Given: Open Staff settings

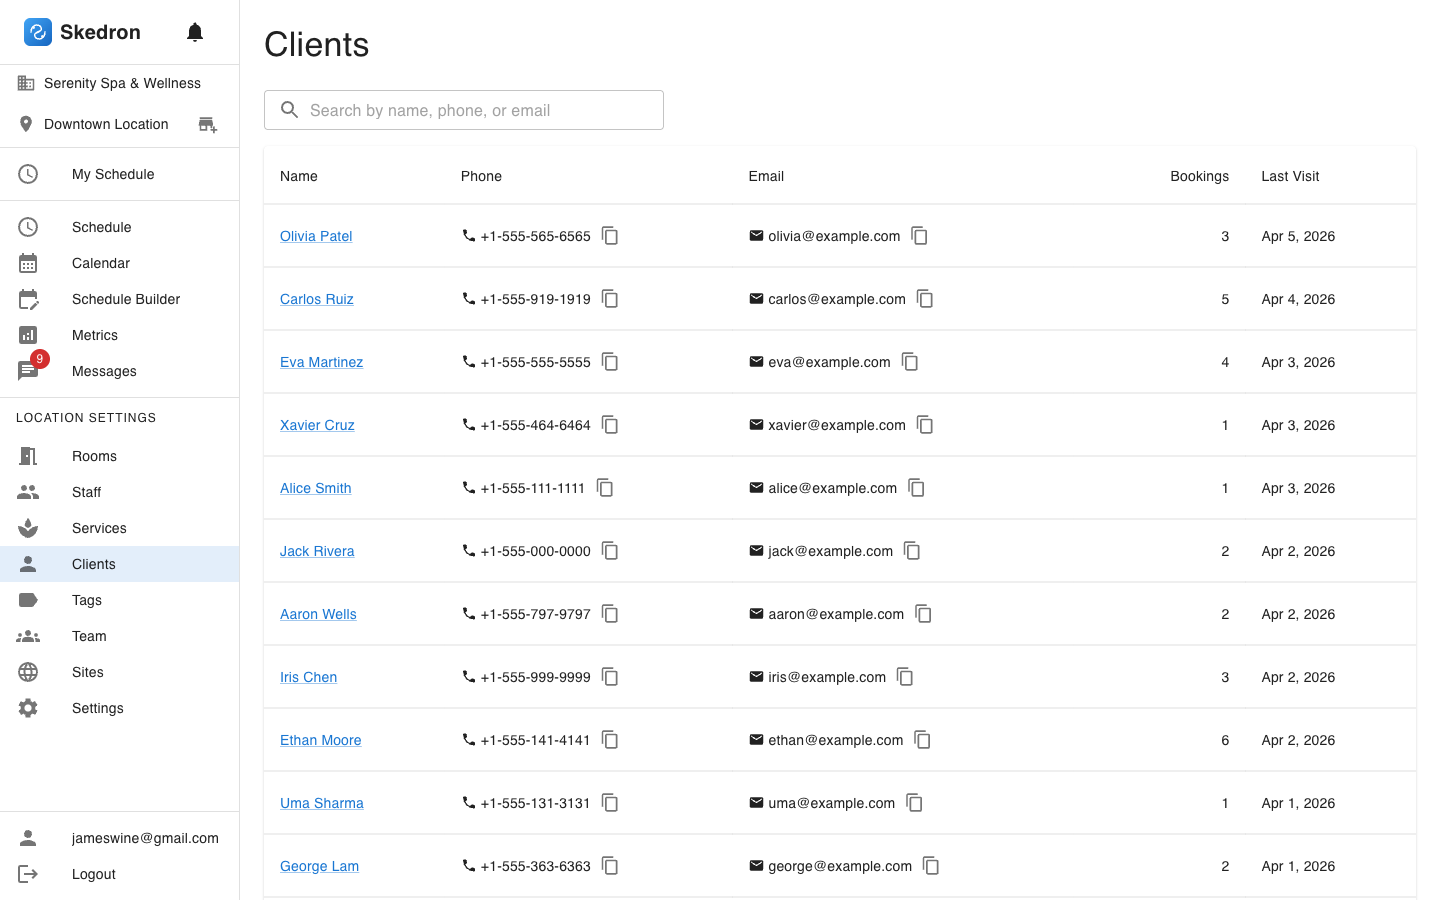Looking at the screenshot, I should [x=119, y=492].
